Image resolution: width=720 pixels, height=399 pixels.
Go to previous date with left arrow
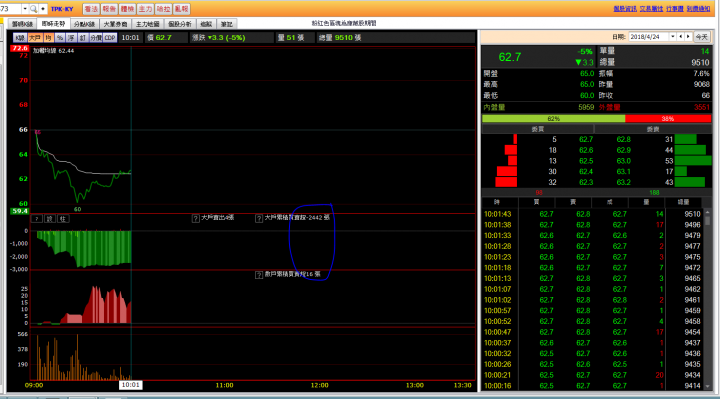point(681,37)
